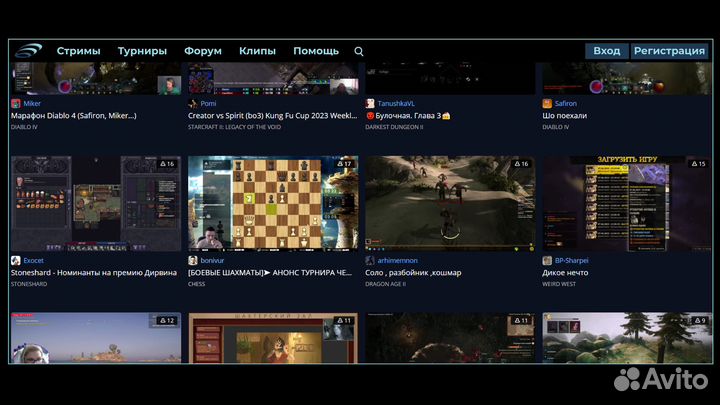Click bonivur's avatar icon
This screenshot has width=720, height=405.
click(193, 260)
